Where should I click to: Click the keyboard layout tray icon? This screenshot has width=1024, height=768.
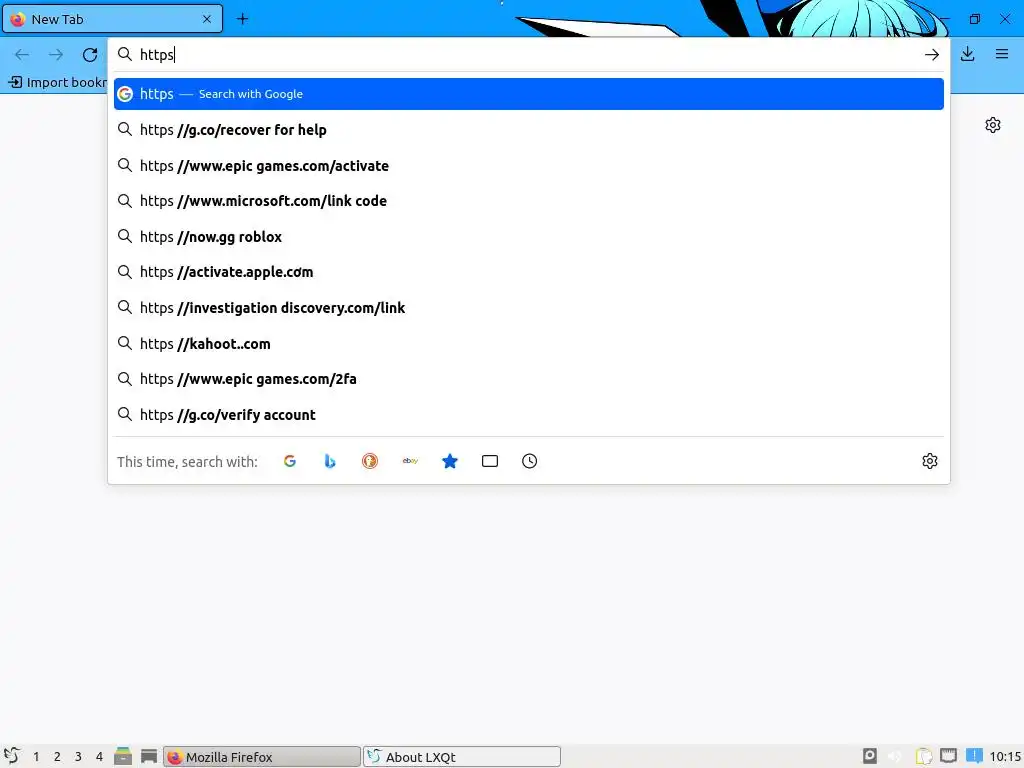948,756
